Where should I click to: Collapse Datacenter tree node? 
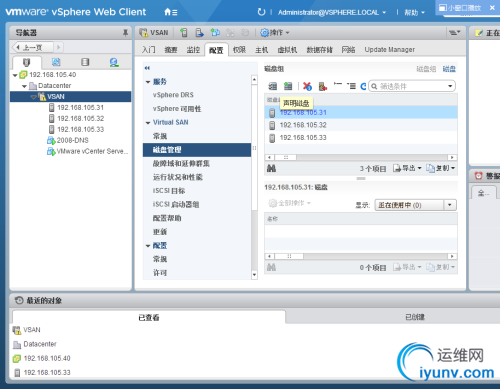pyautogui.click(x=24, y=86)
